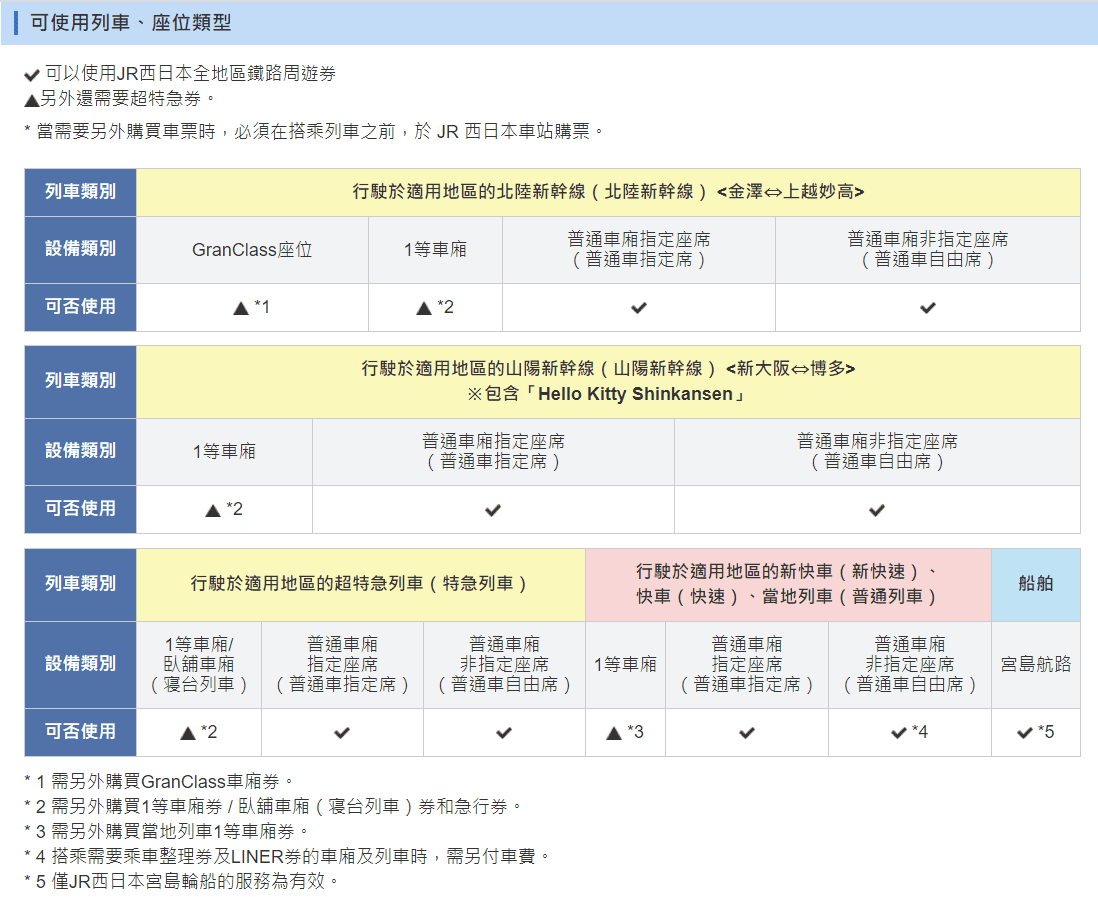
Task: Click the triangle *3 under local train 1等車廂
Action: 624,733
